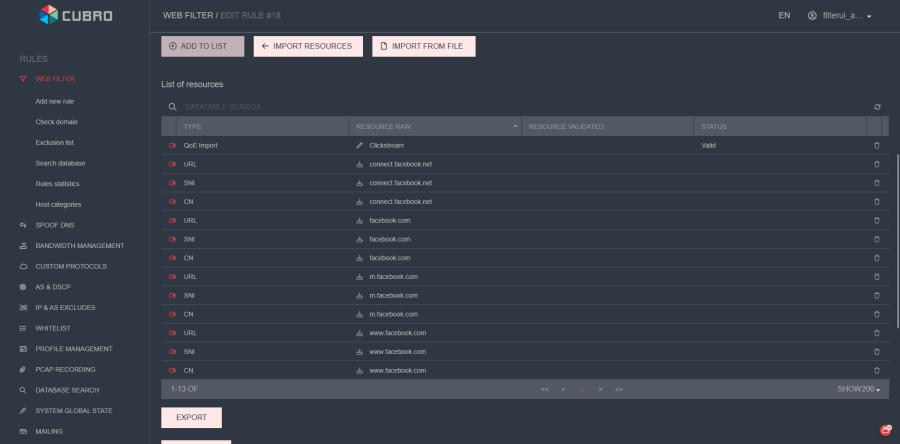Viewport: 900px width, 444px height.
Task: Click the refresh icon above the table
Action: (877, 107)
